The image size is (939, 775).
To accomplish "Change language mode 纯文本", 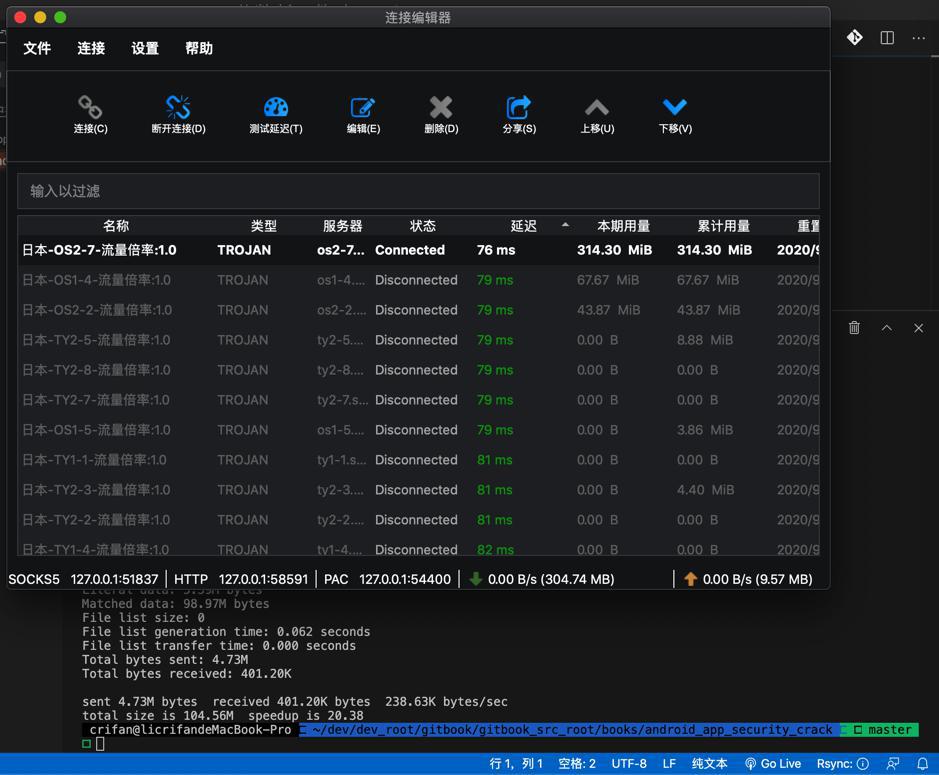I will (x=710, y=764).
